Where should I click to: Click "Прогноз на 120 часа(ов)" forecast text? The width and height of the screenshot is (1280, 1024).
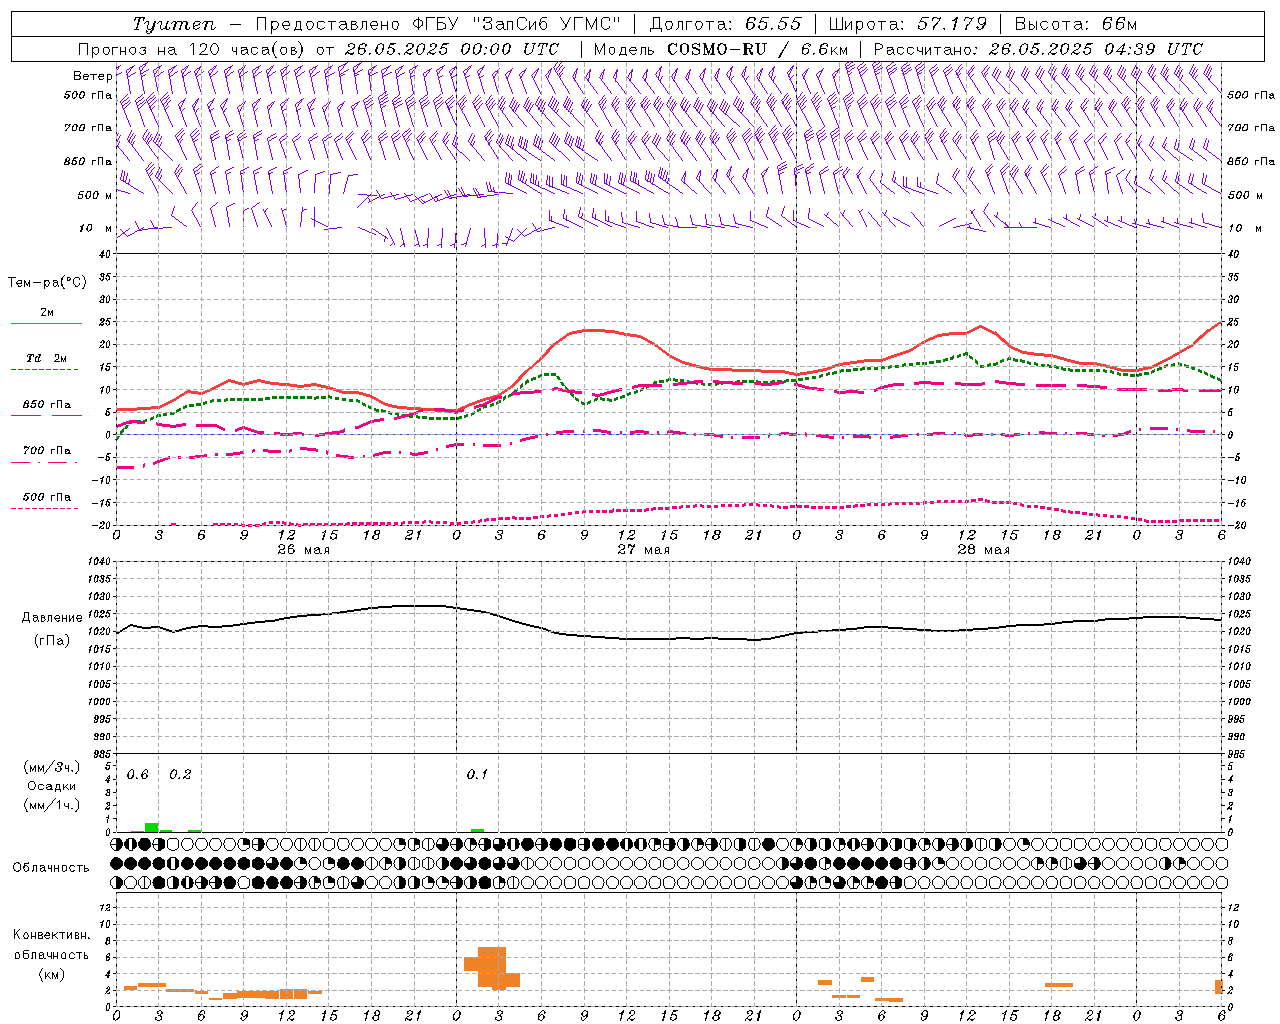tap(192, 49)
